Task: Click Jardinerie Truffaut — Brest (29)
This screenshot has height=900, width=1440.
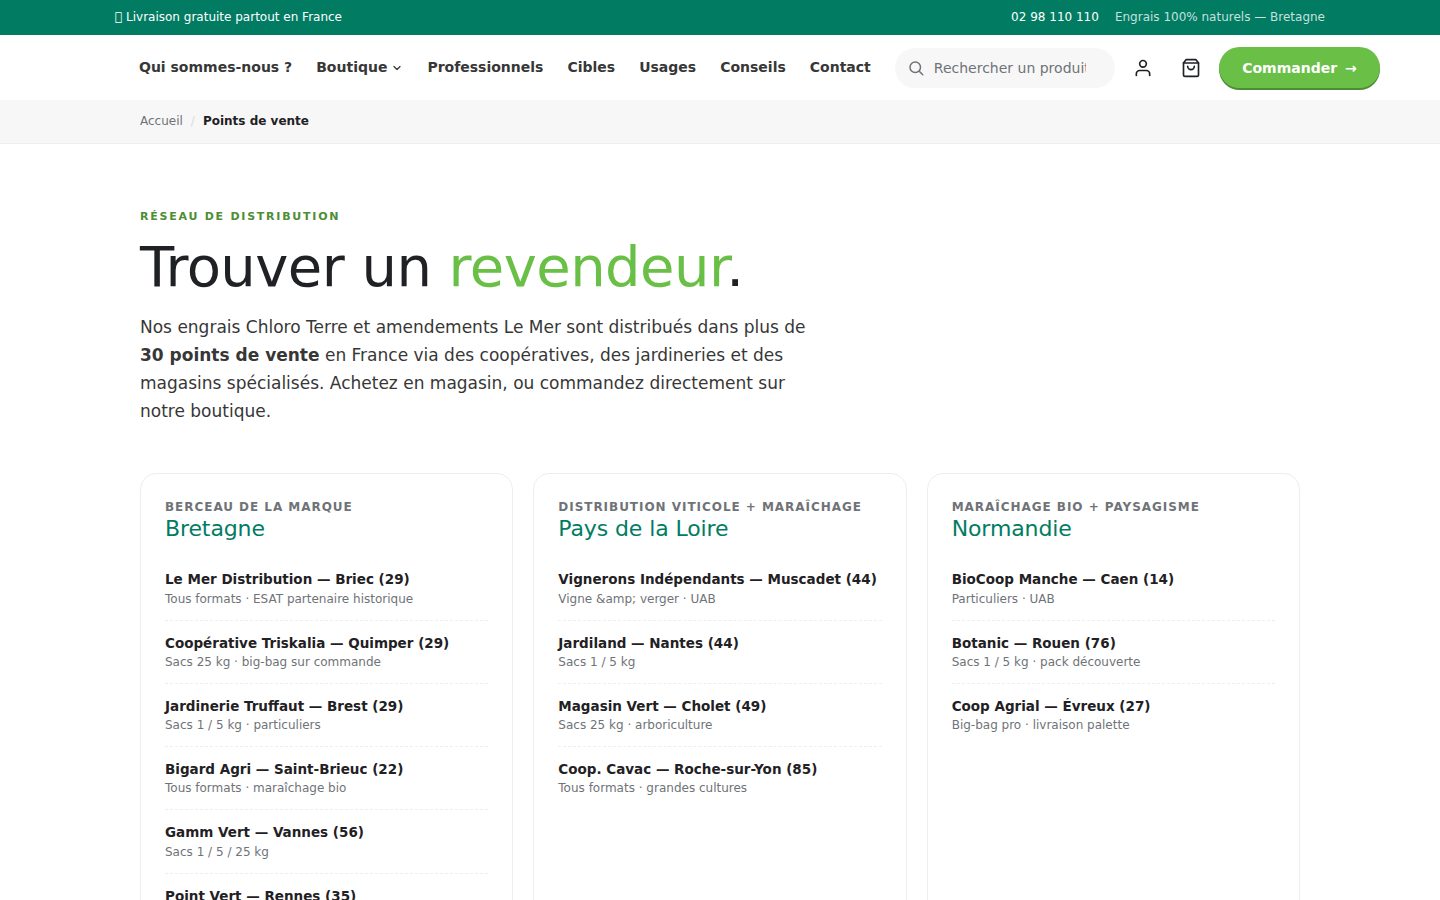Action: pyautogui.click(x=284, y=706)
